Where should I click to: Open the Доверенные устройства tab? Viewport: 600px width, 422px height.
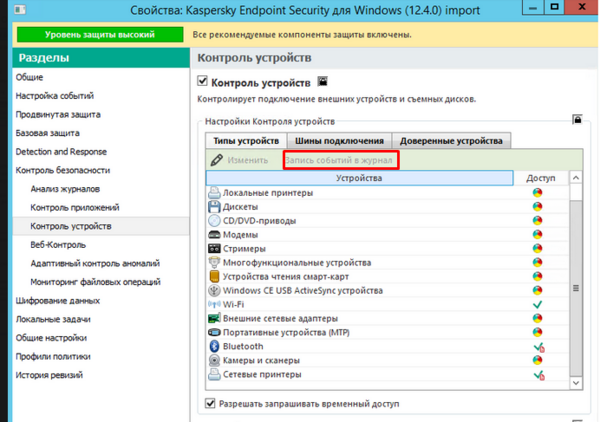click(x=451, y=141)
